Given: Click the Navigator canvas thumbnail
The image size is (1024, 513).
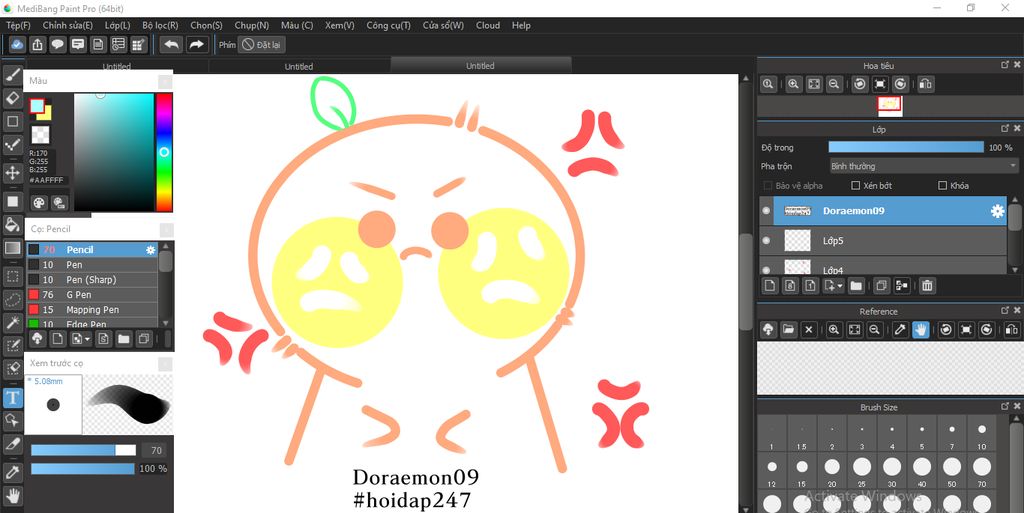Looking at the screenshot, I should pyautogui.click(x=889, y=104).
